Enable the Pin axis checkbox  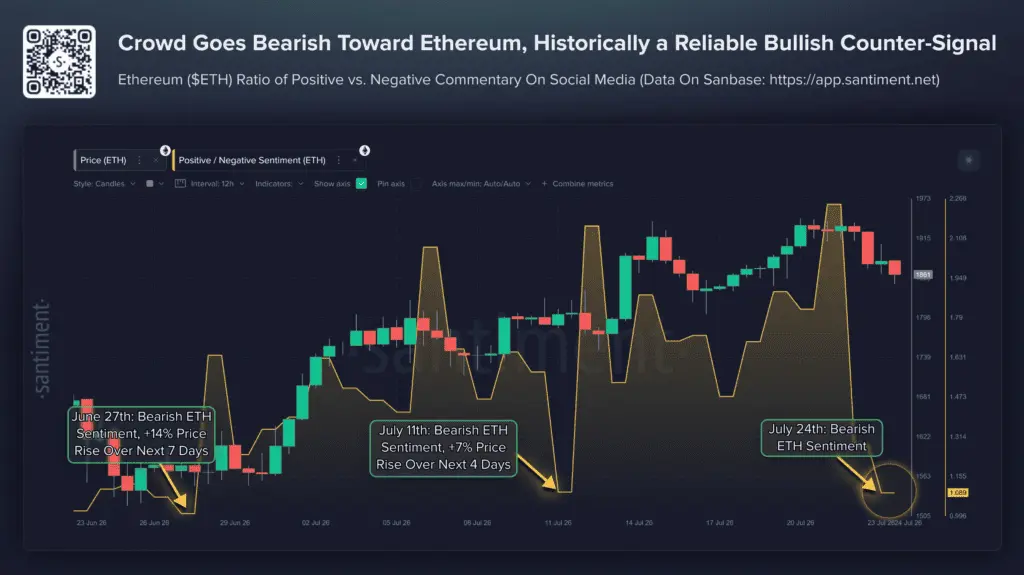point(417,184)
